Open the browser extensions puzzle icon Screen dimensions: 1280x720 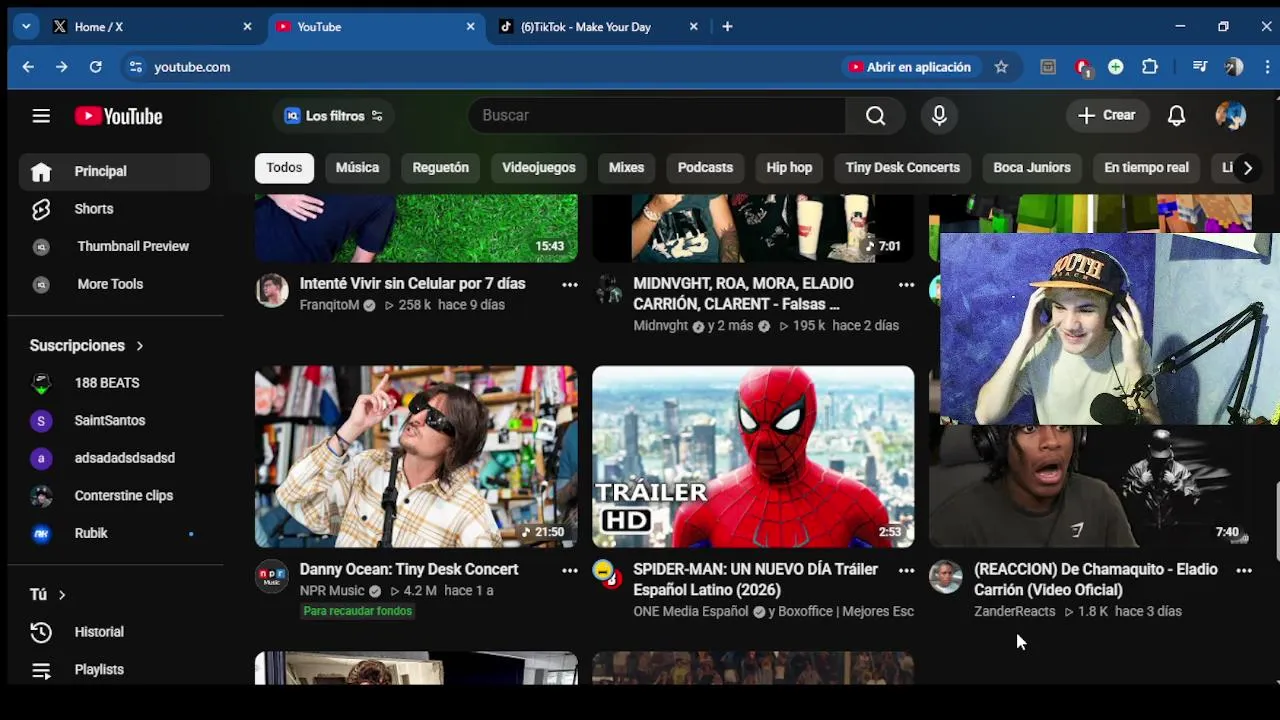[1150, 67]
